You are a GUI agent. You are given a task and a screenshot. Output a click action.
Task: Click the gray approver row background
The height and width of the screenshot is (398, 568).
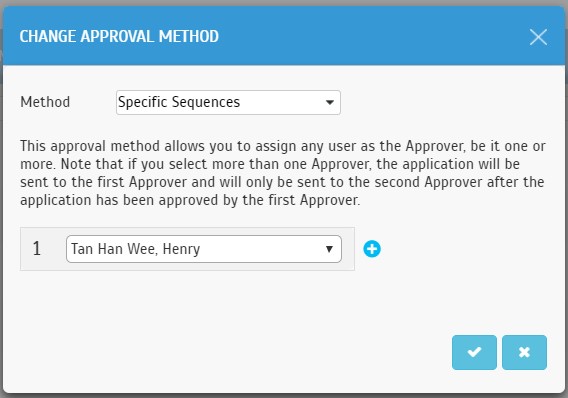pyautogui.click(x=187, y=249)
